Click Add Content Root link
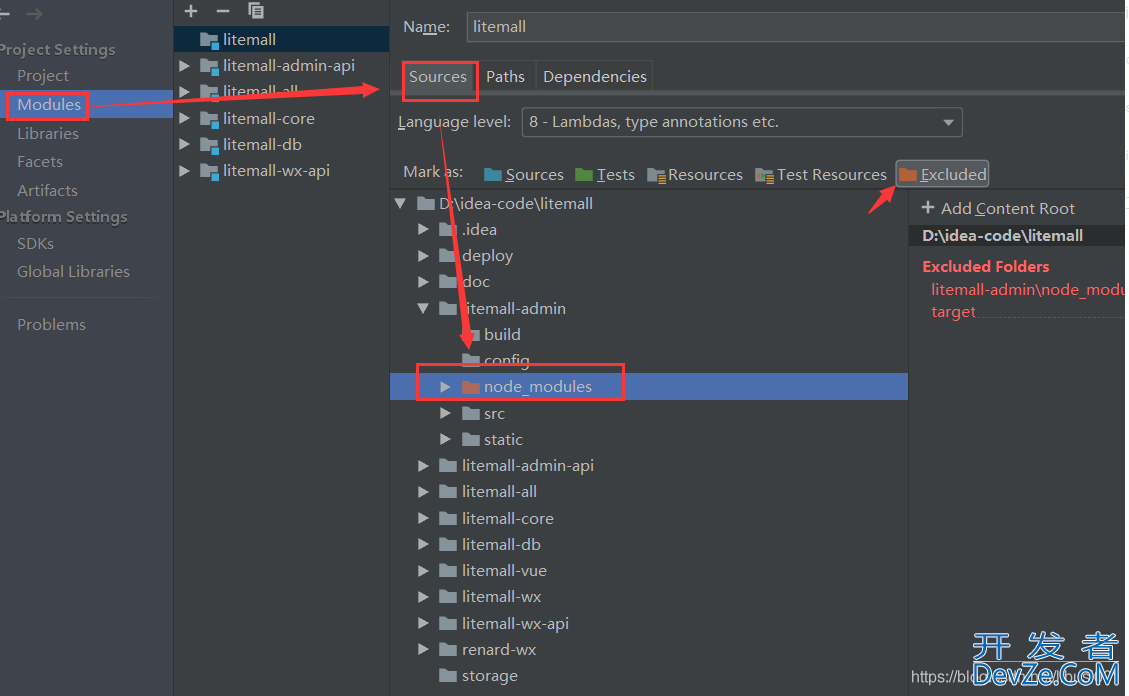1129x696 pixels. [1007, 209]
